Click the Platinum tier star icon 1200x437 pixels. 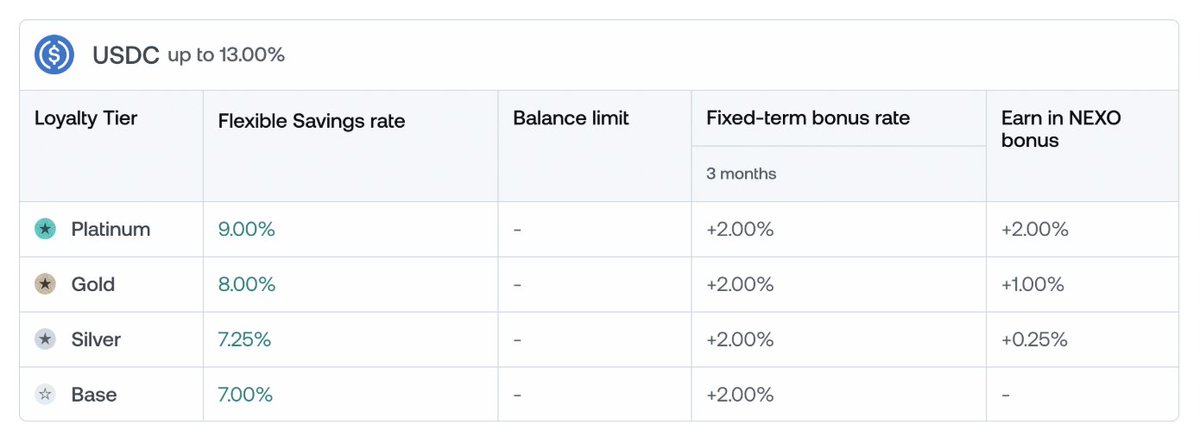(x=45, y=230)
